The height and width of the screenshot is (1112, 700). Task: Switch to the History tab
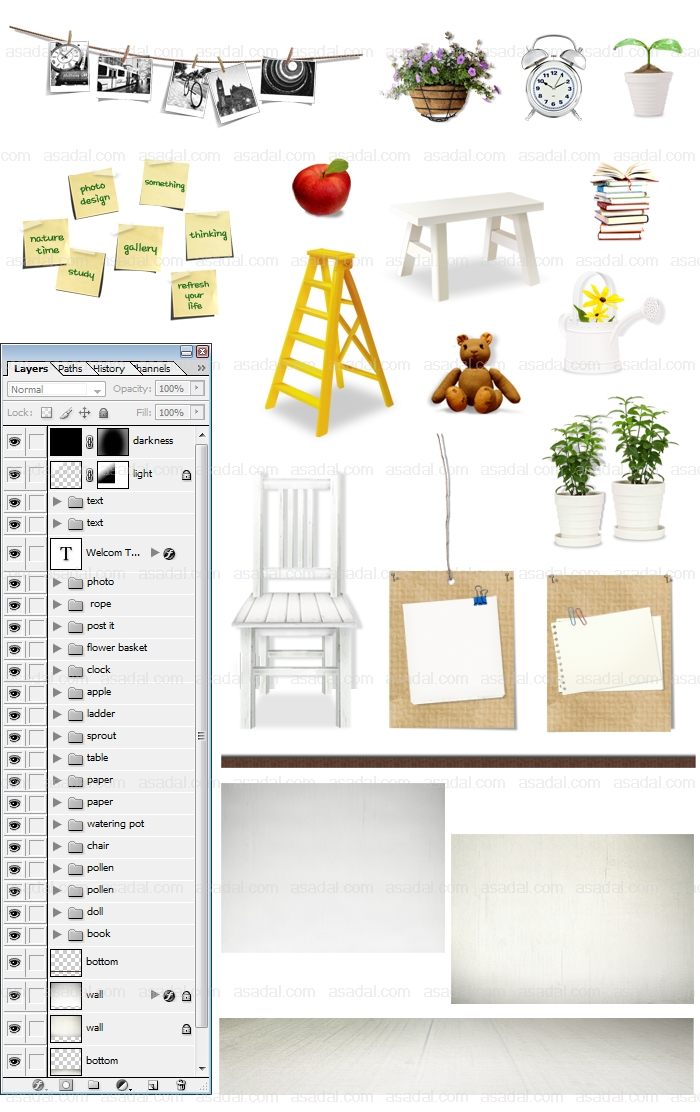point(109,369)
